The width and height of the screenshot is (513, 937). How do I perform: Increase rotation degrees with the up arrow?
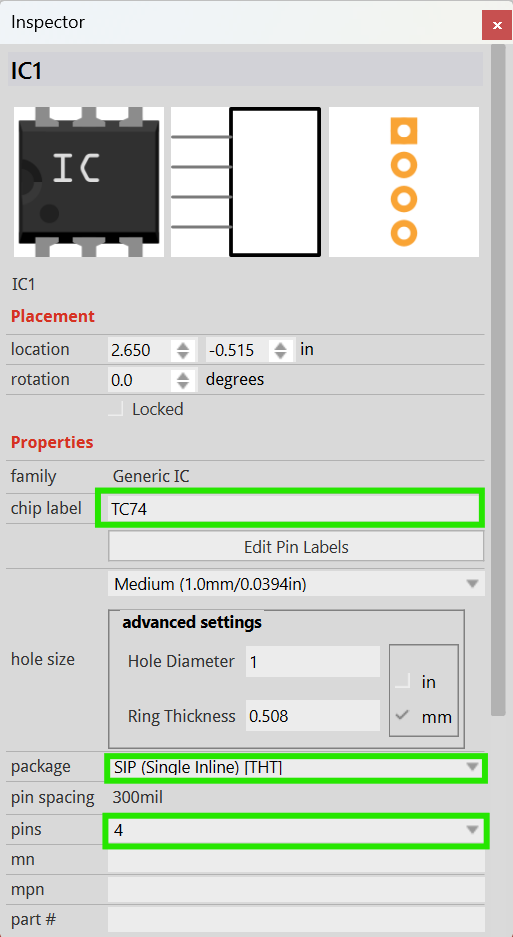click(x=184, y=375)
